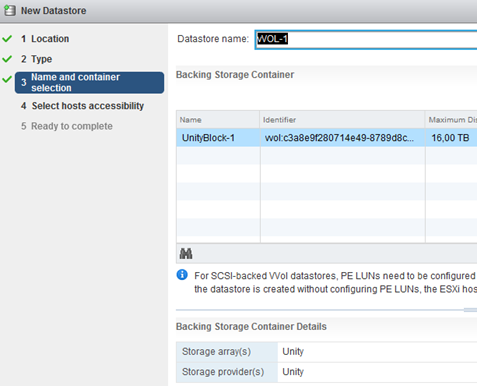Click the green checkmark next to Type
The width and height of the screenshot is (477, 386).
pos(7,59)
